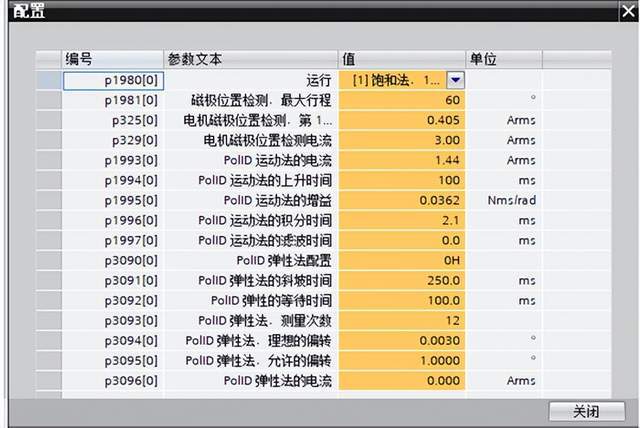This screenshot has height=428, width=640.
Task: Click PolID 弹性法. 理想的偏转 text
Action: pyautogui.click(x=258, y=340)
